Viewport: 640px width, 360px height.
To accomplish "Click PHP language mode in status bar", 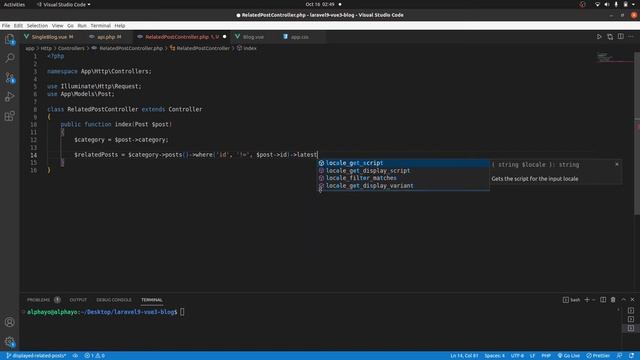I will (x=546, y=356).
